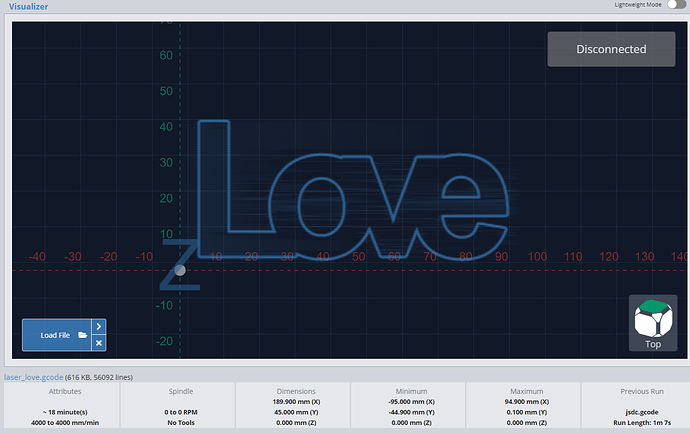Viewport: 690px width, 433px height.
Task: Click the Minimum column header
Action: (x=411, y=391)
